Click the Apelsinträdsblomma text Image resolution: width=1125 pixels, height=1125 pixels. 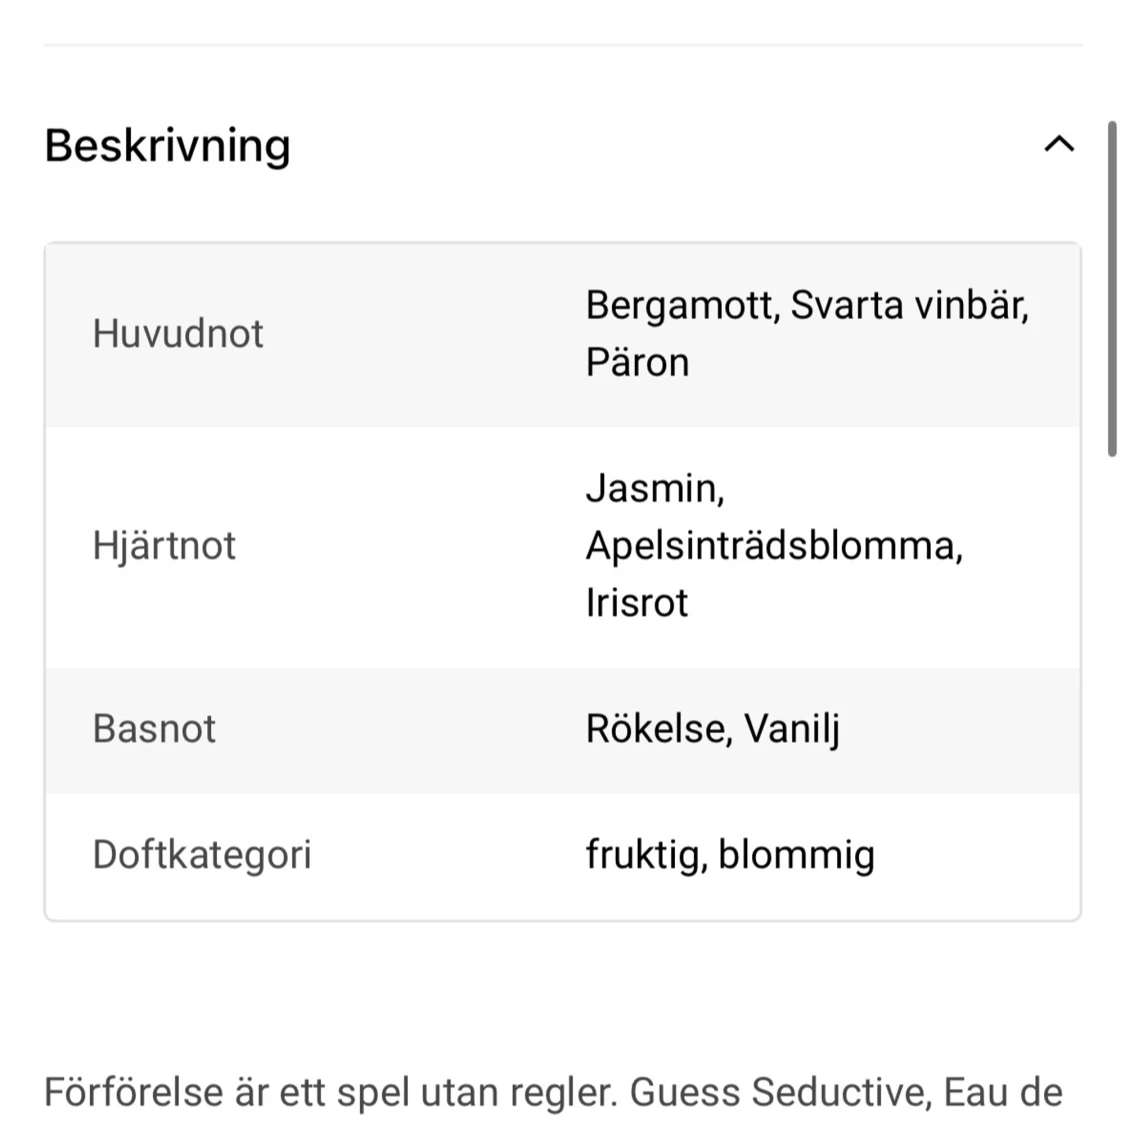(x=774, y=545)
